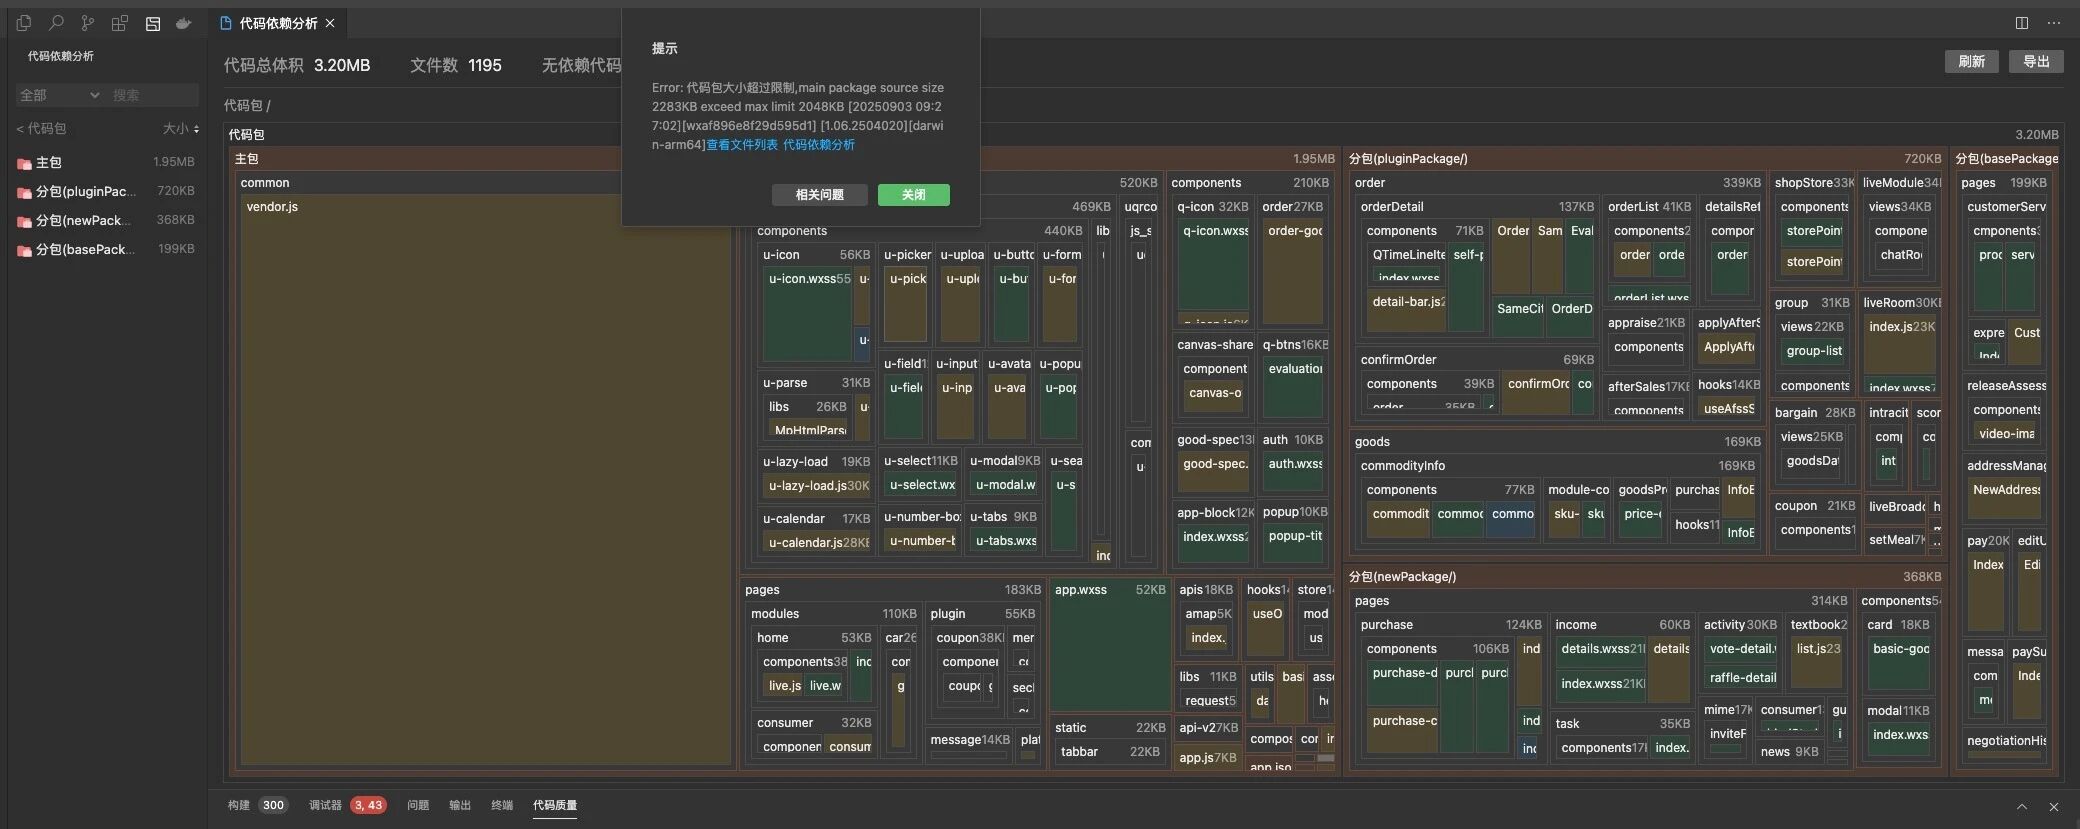Open the file explorer icon
The image size is (2080, 829).
coord(24,23)
